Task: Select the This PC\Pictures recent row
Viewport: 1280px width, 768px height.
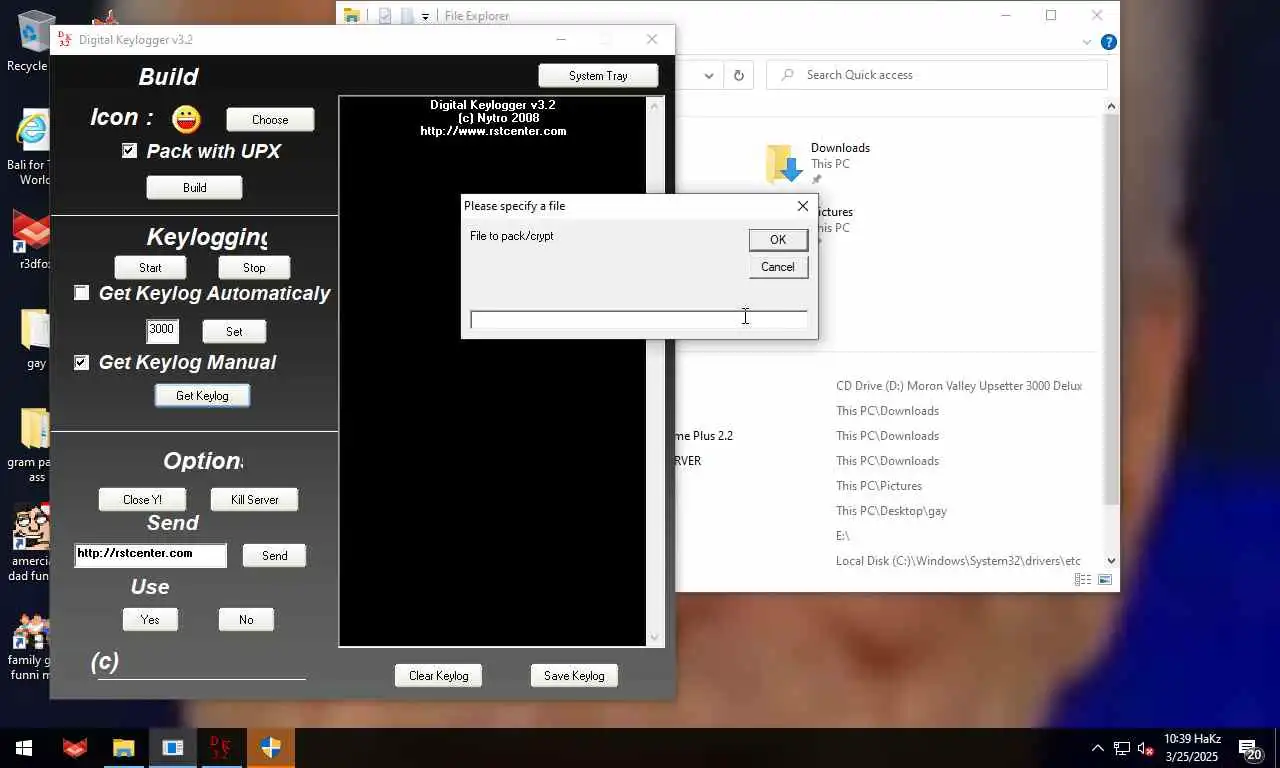Action: tap(879, 486)
